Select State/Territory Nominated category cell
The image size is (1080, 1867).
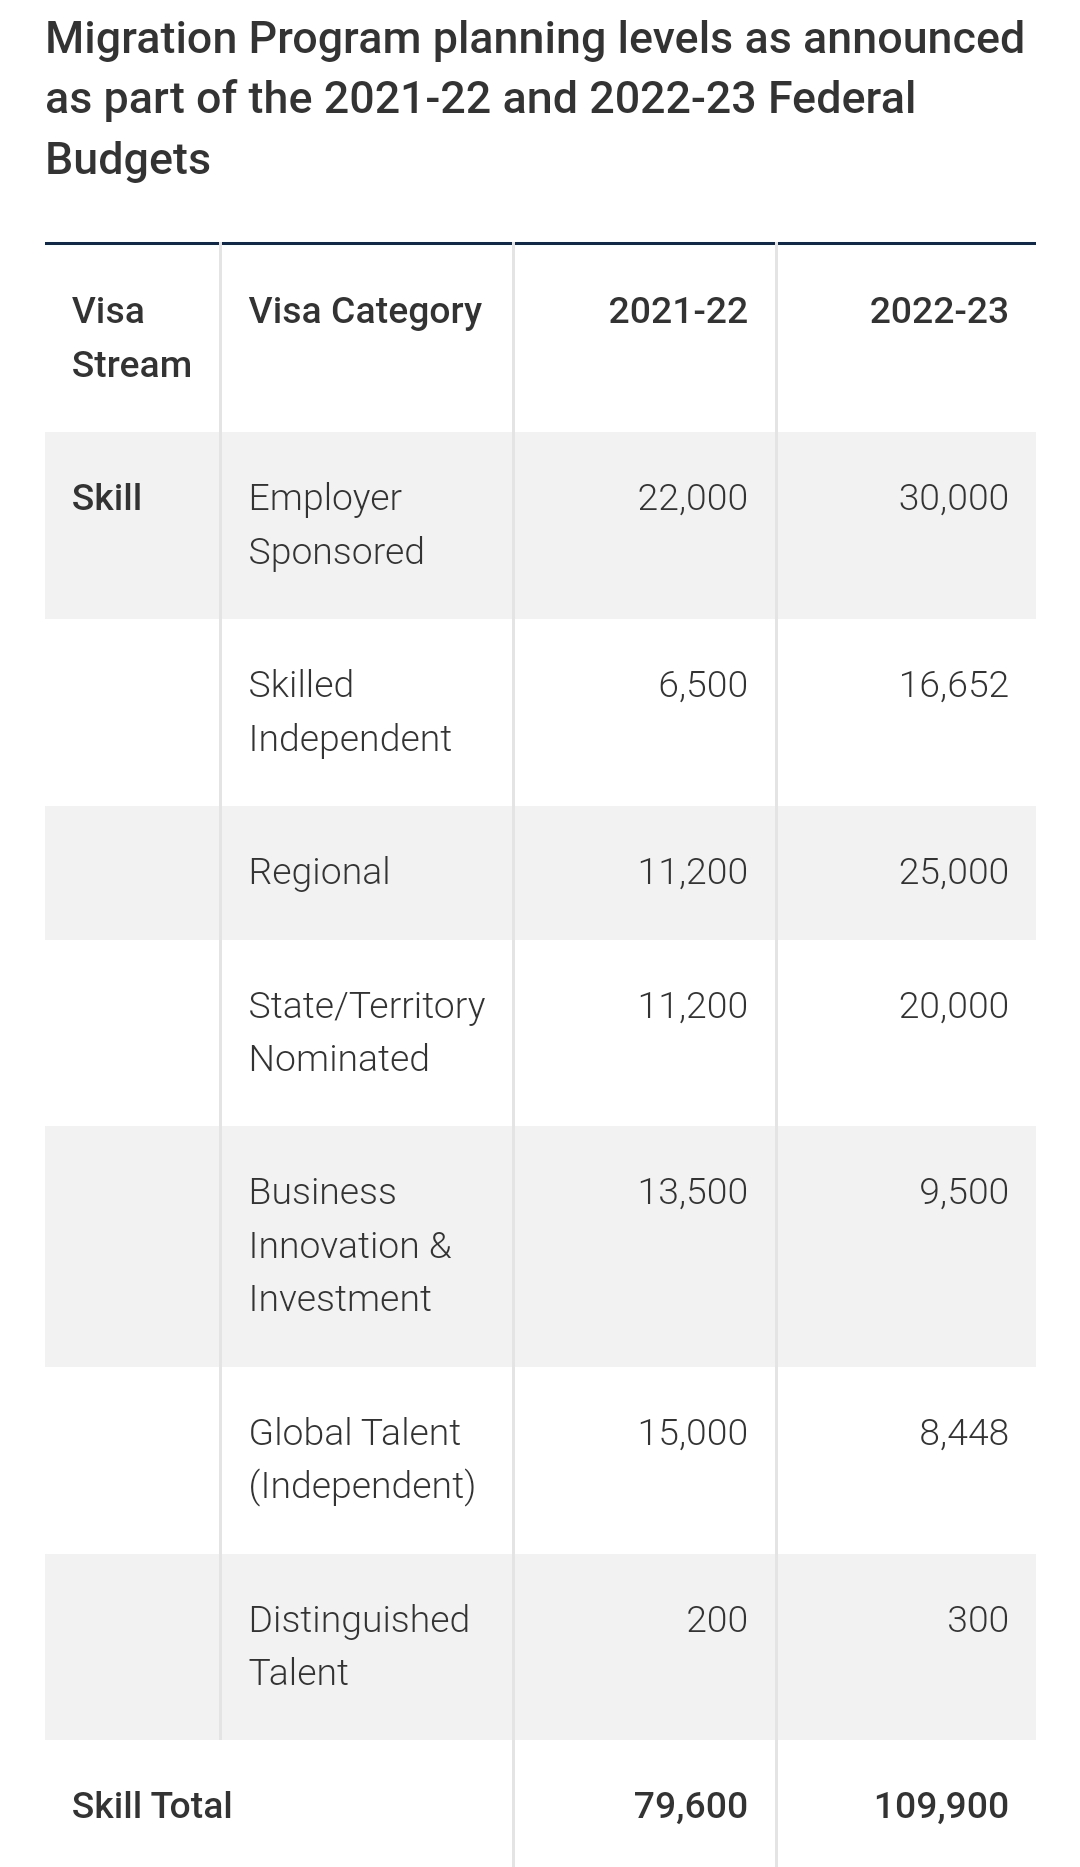pyautogui.click(x=366, y=1031)
